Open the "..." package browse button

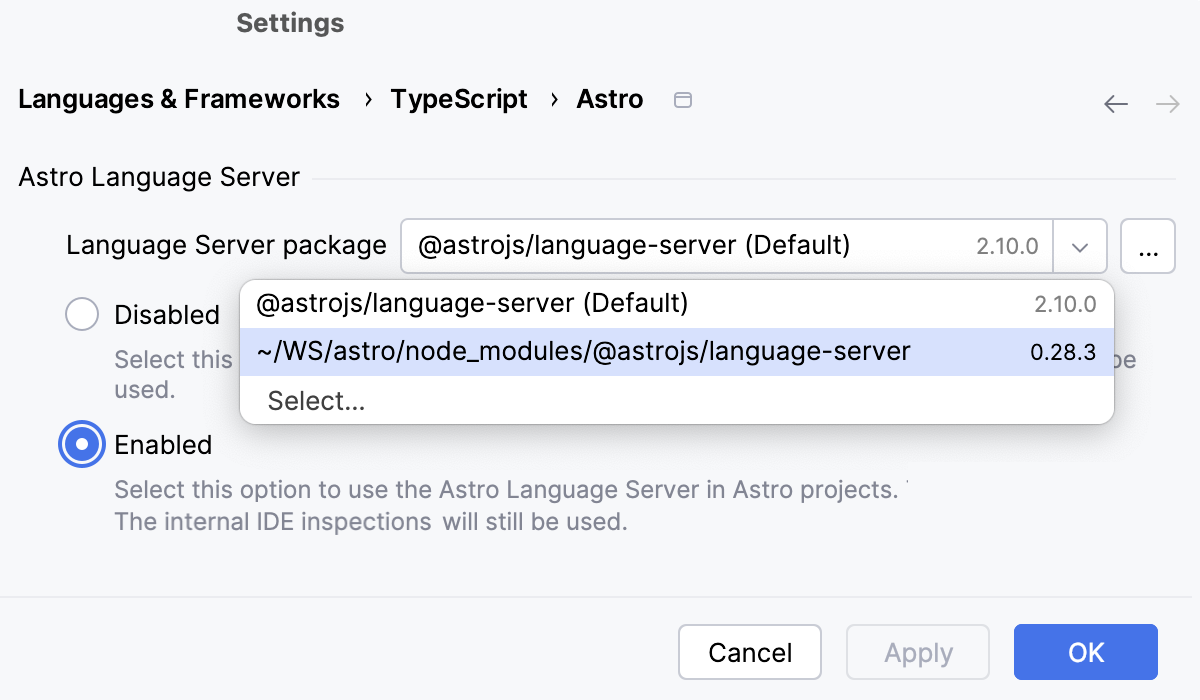(x=1147, y=246)
